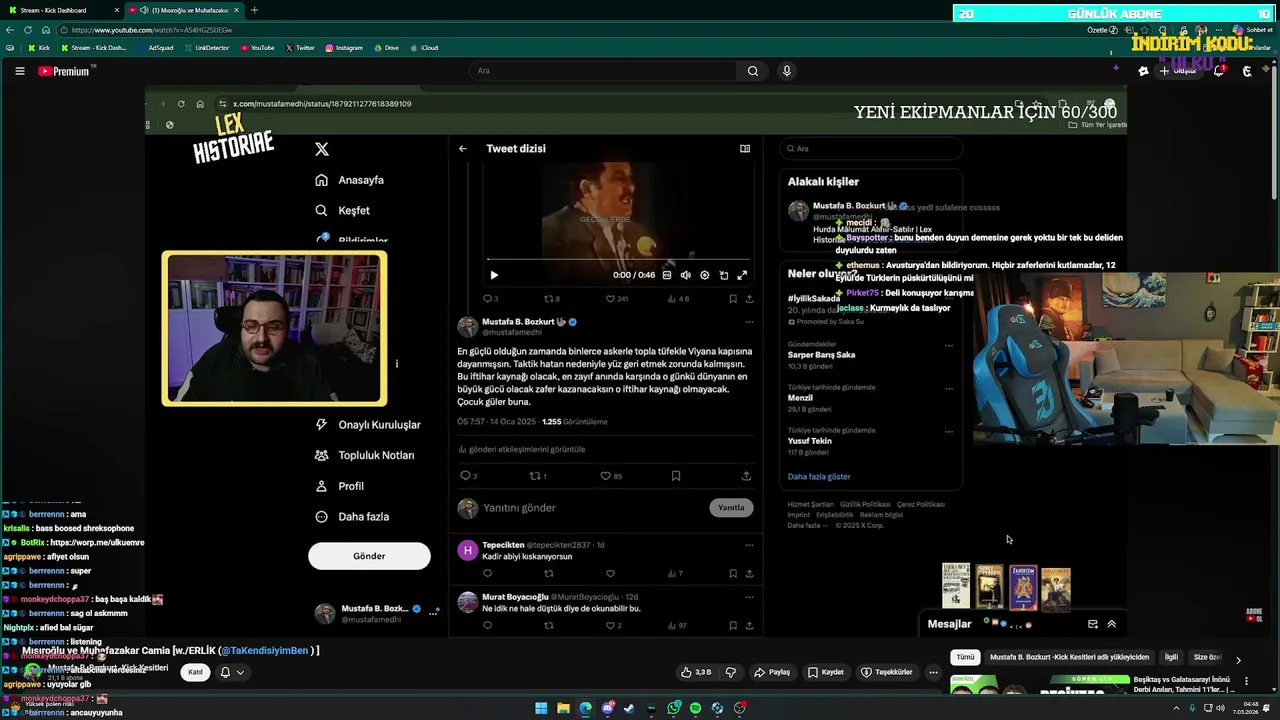
Task: Click the Paylaş share button
Action: [x=772, y=672]
